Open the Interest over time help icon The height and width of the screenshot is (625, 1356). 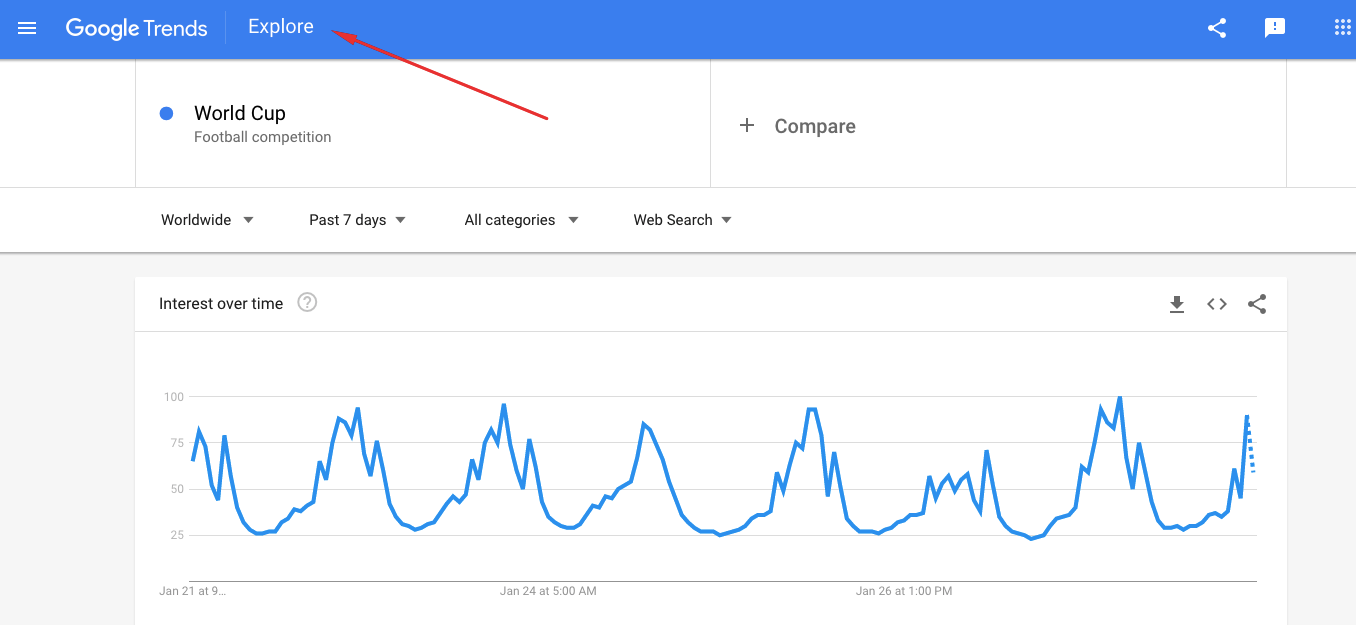point(308,302)
